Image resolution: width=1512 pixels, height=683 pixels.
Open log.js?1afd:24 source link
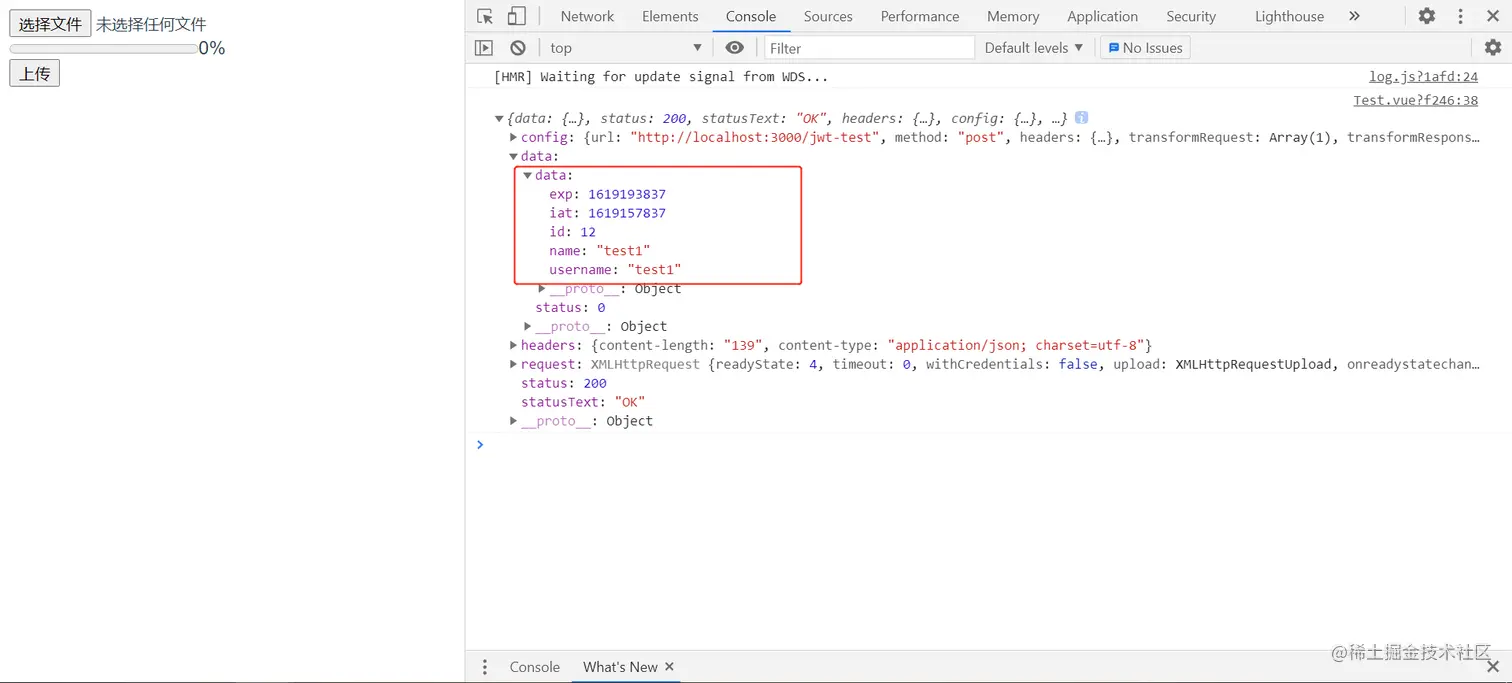pos(1423,77)
